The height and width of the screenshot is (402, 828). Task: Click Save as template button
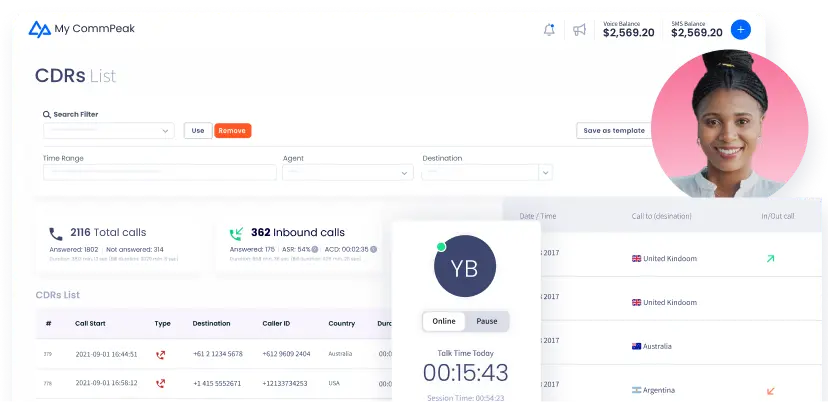(x=614, y=130)
